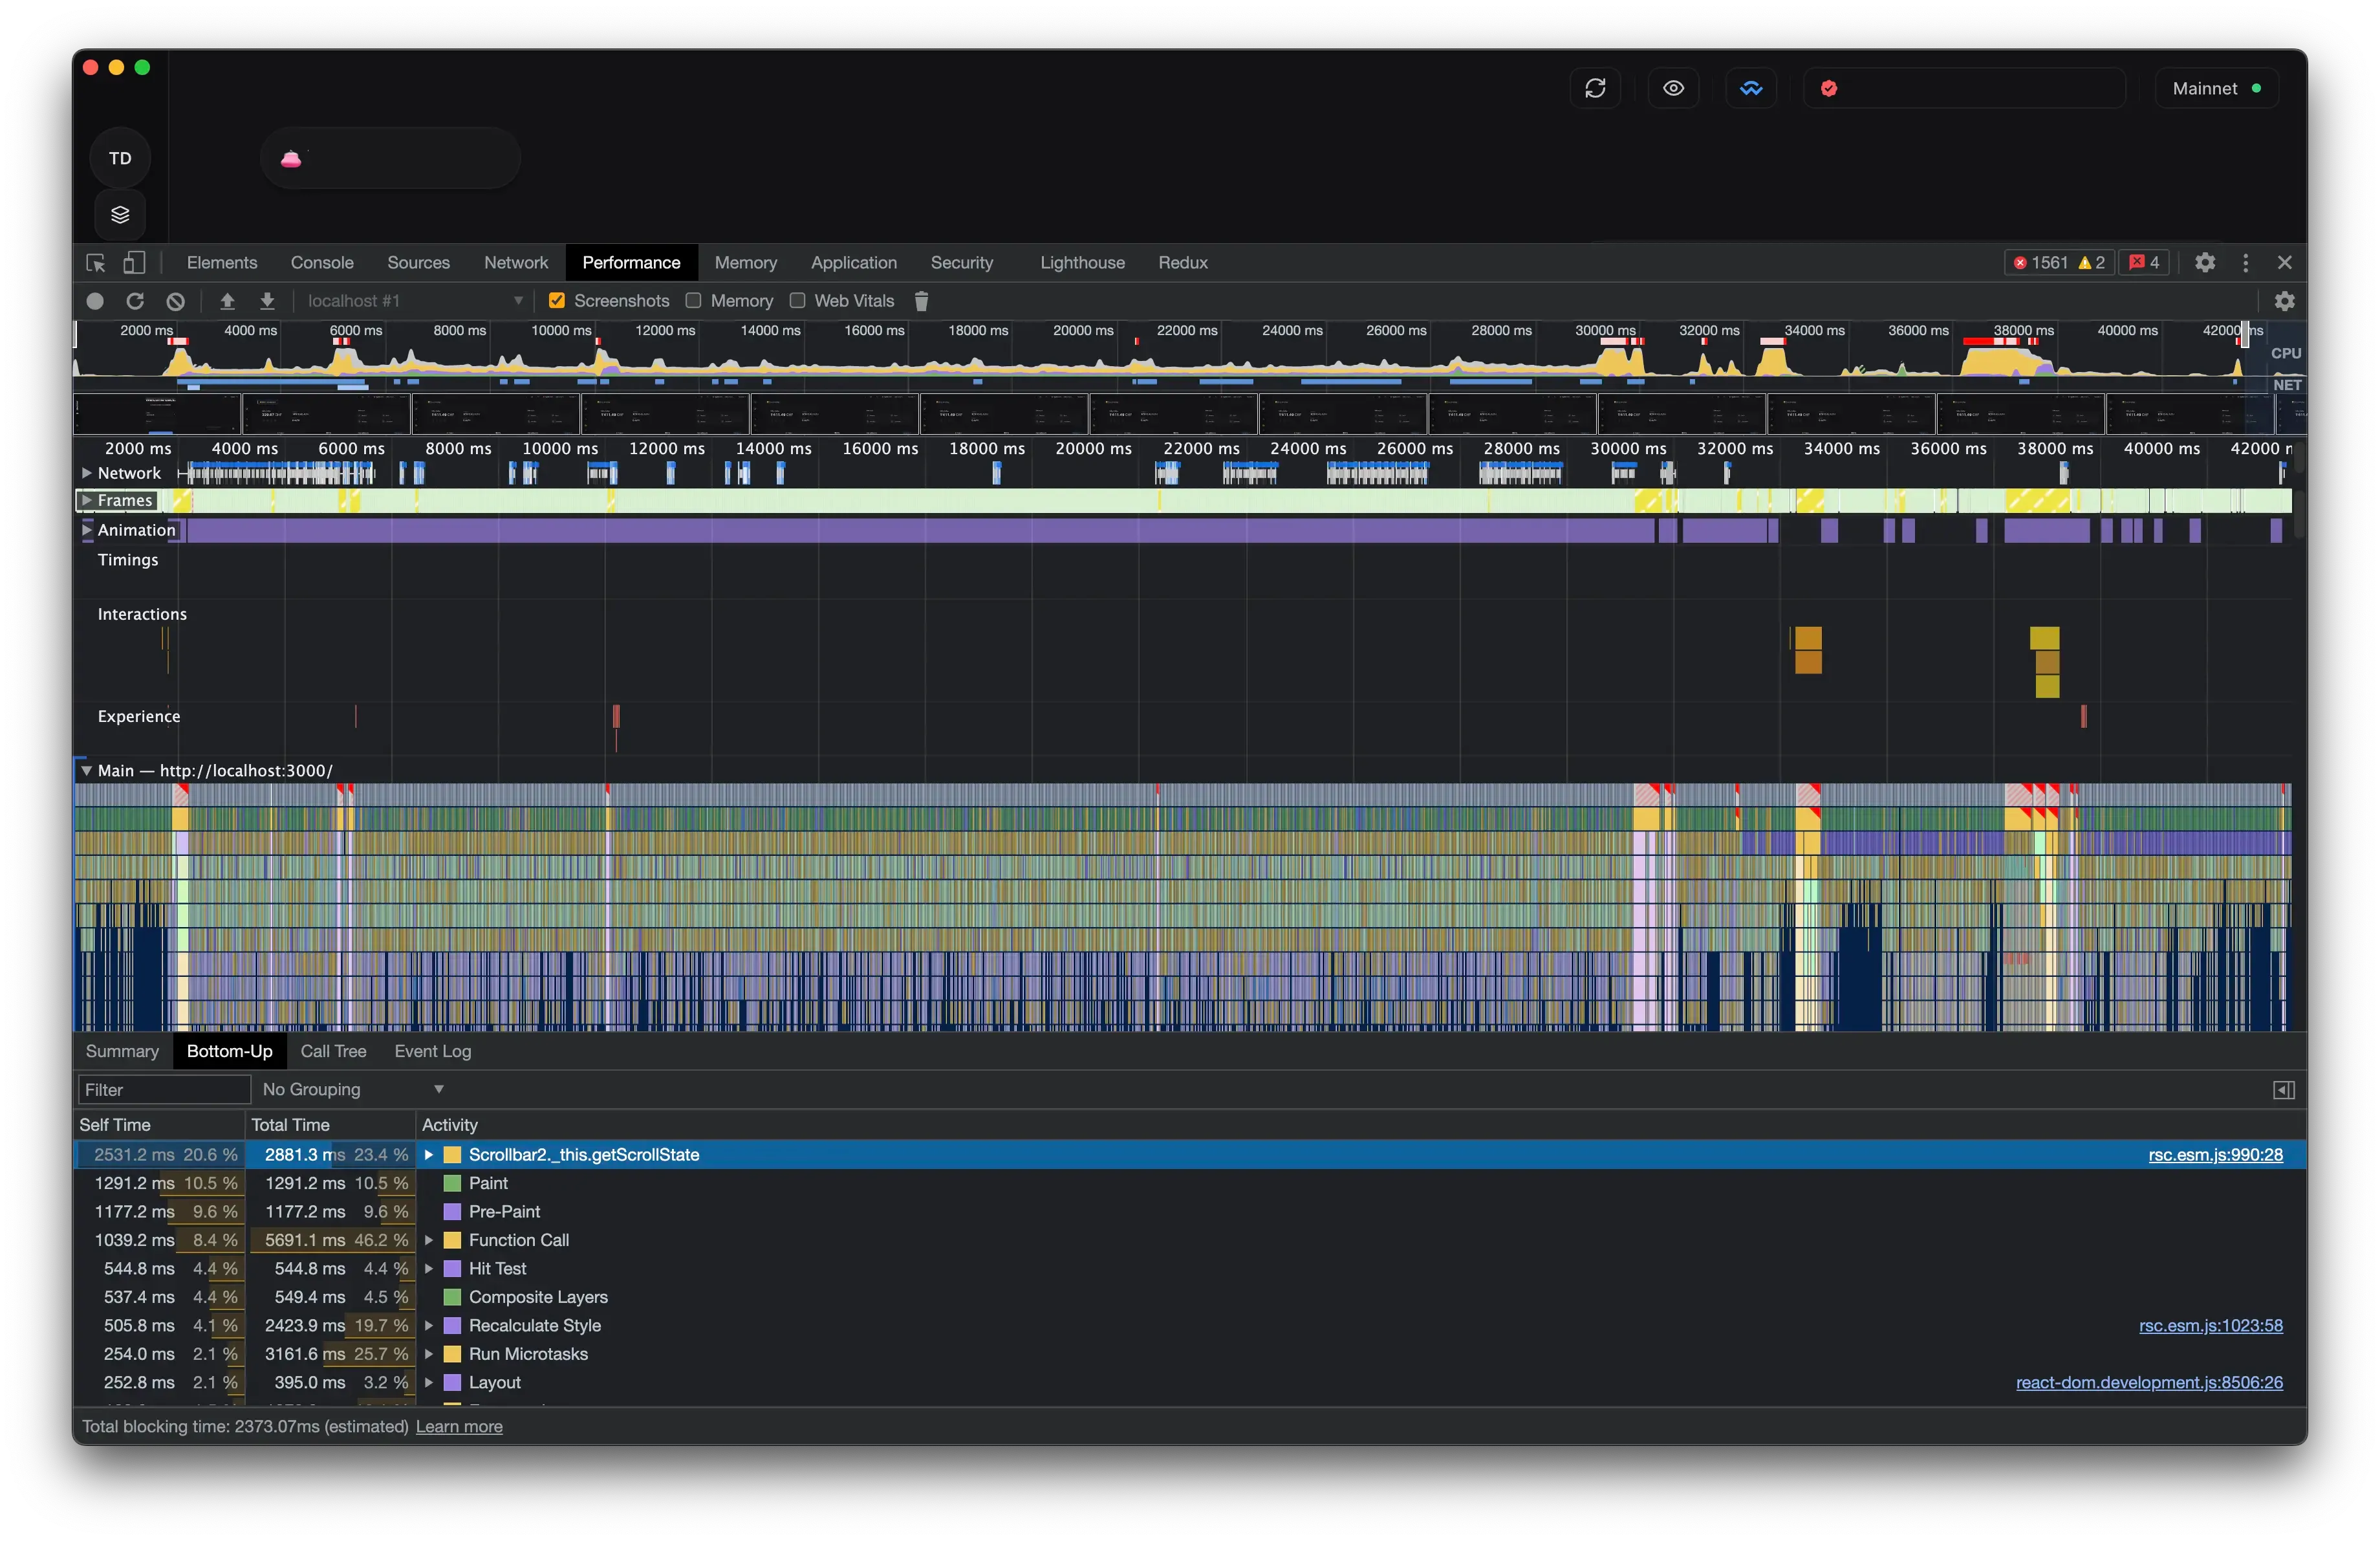This screenshot has height=1541, width=2380.
Task: Select the Composite Layers activity row
Action: click(1190, 1298)
